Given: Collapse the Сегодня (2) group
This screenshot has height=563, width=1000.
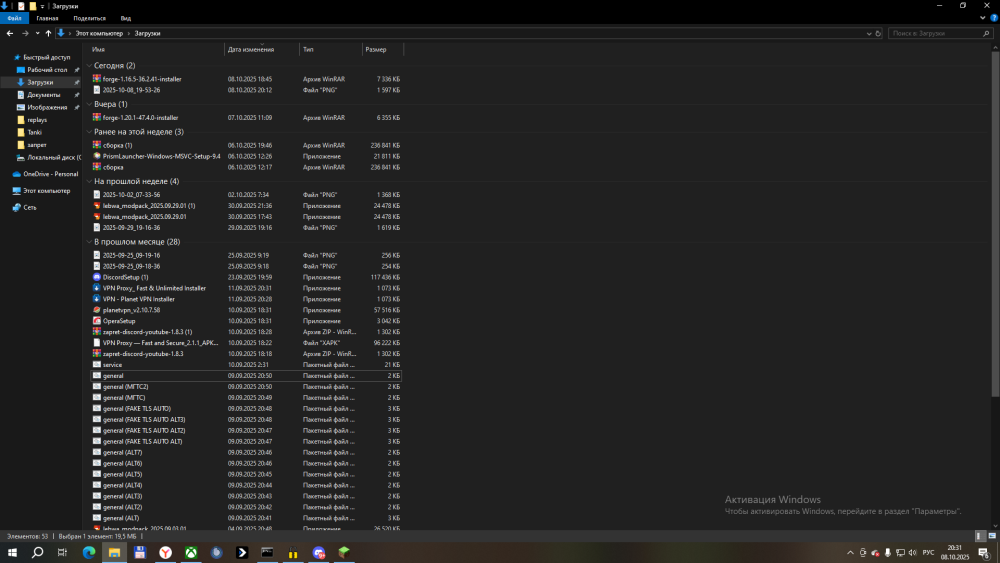Looking at the screenshot, I should (x=89, y=65).
